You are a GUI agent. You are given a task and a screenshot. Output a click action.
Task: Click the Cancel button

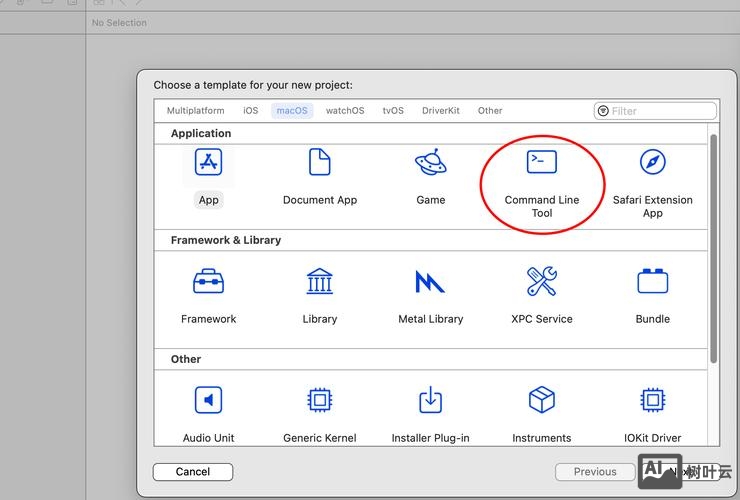[193, 472]
